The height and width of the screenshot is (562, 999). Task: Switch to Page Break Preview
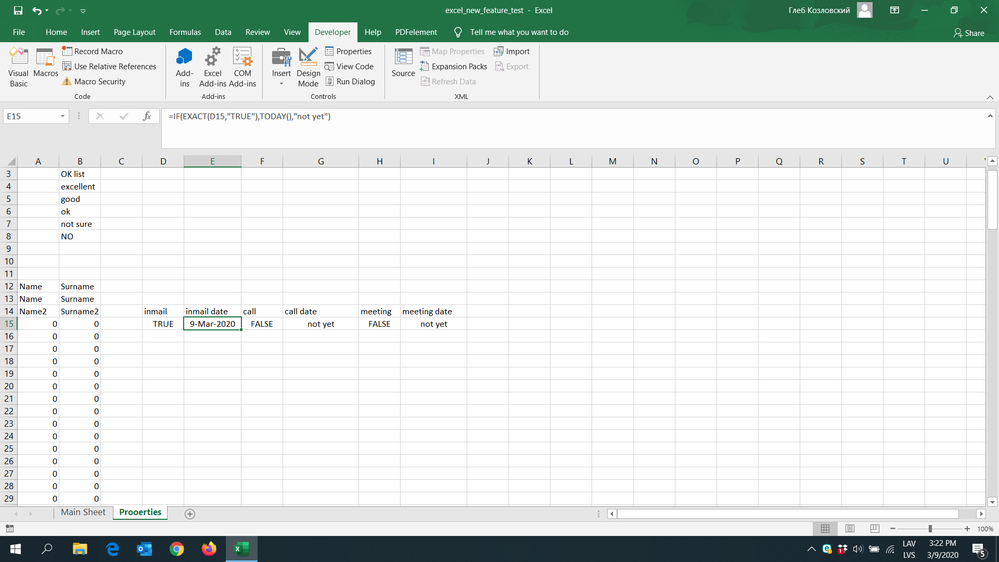click(x=874, y=529)
